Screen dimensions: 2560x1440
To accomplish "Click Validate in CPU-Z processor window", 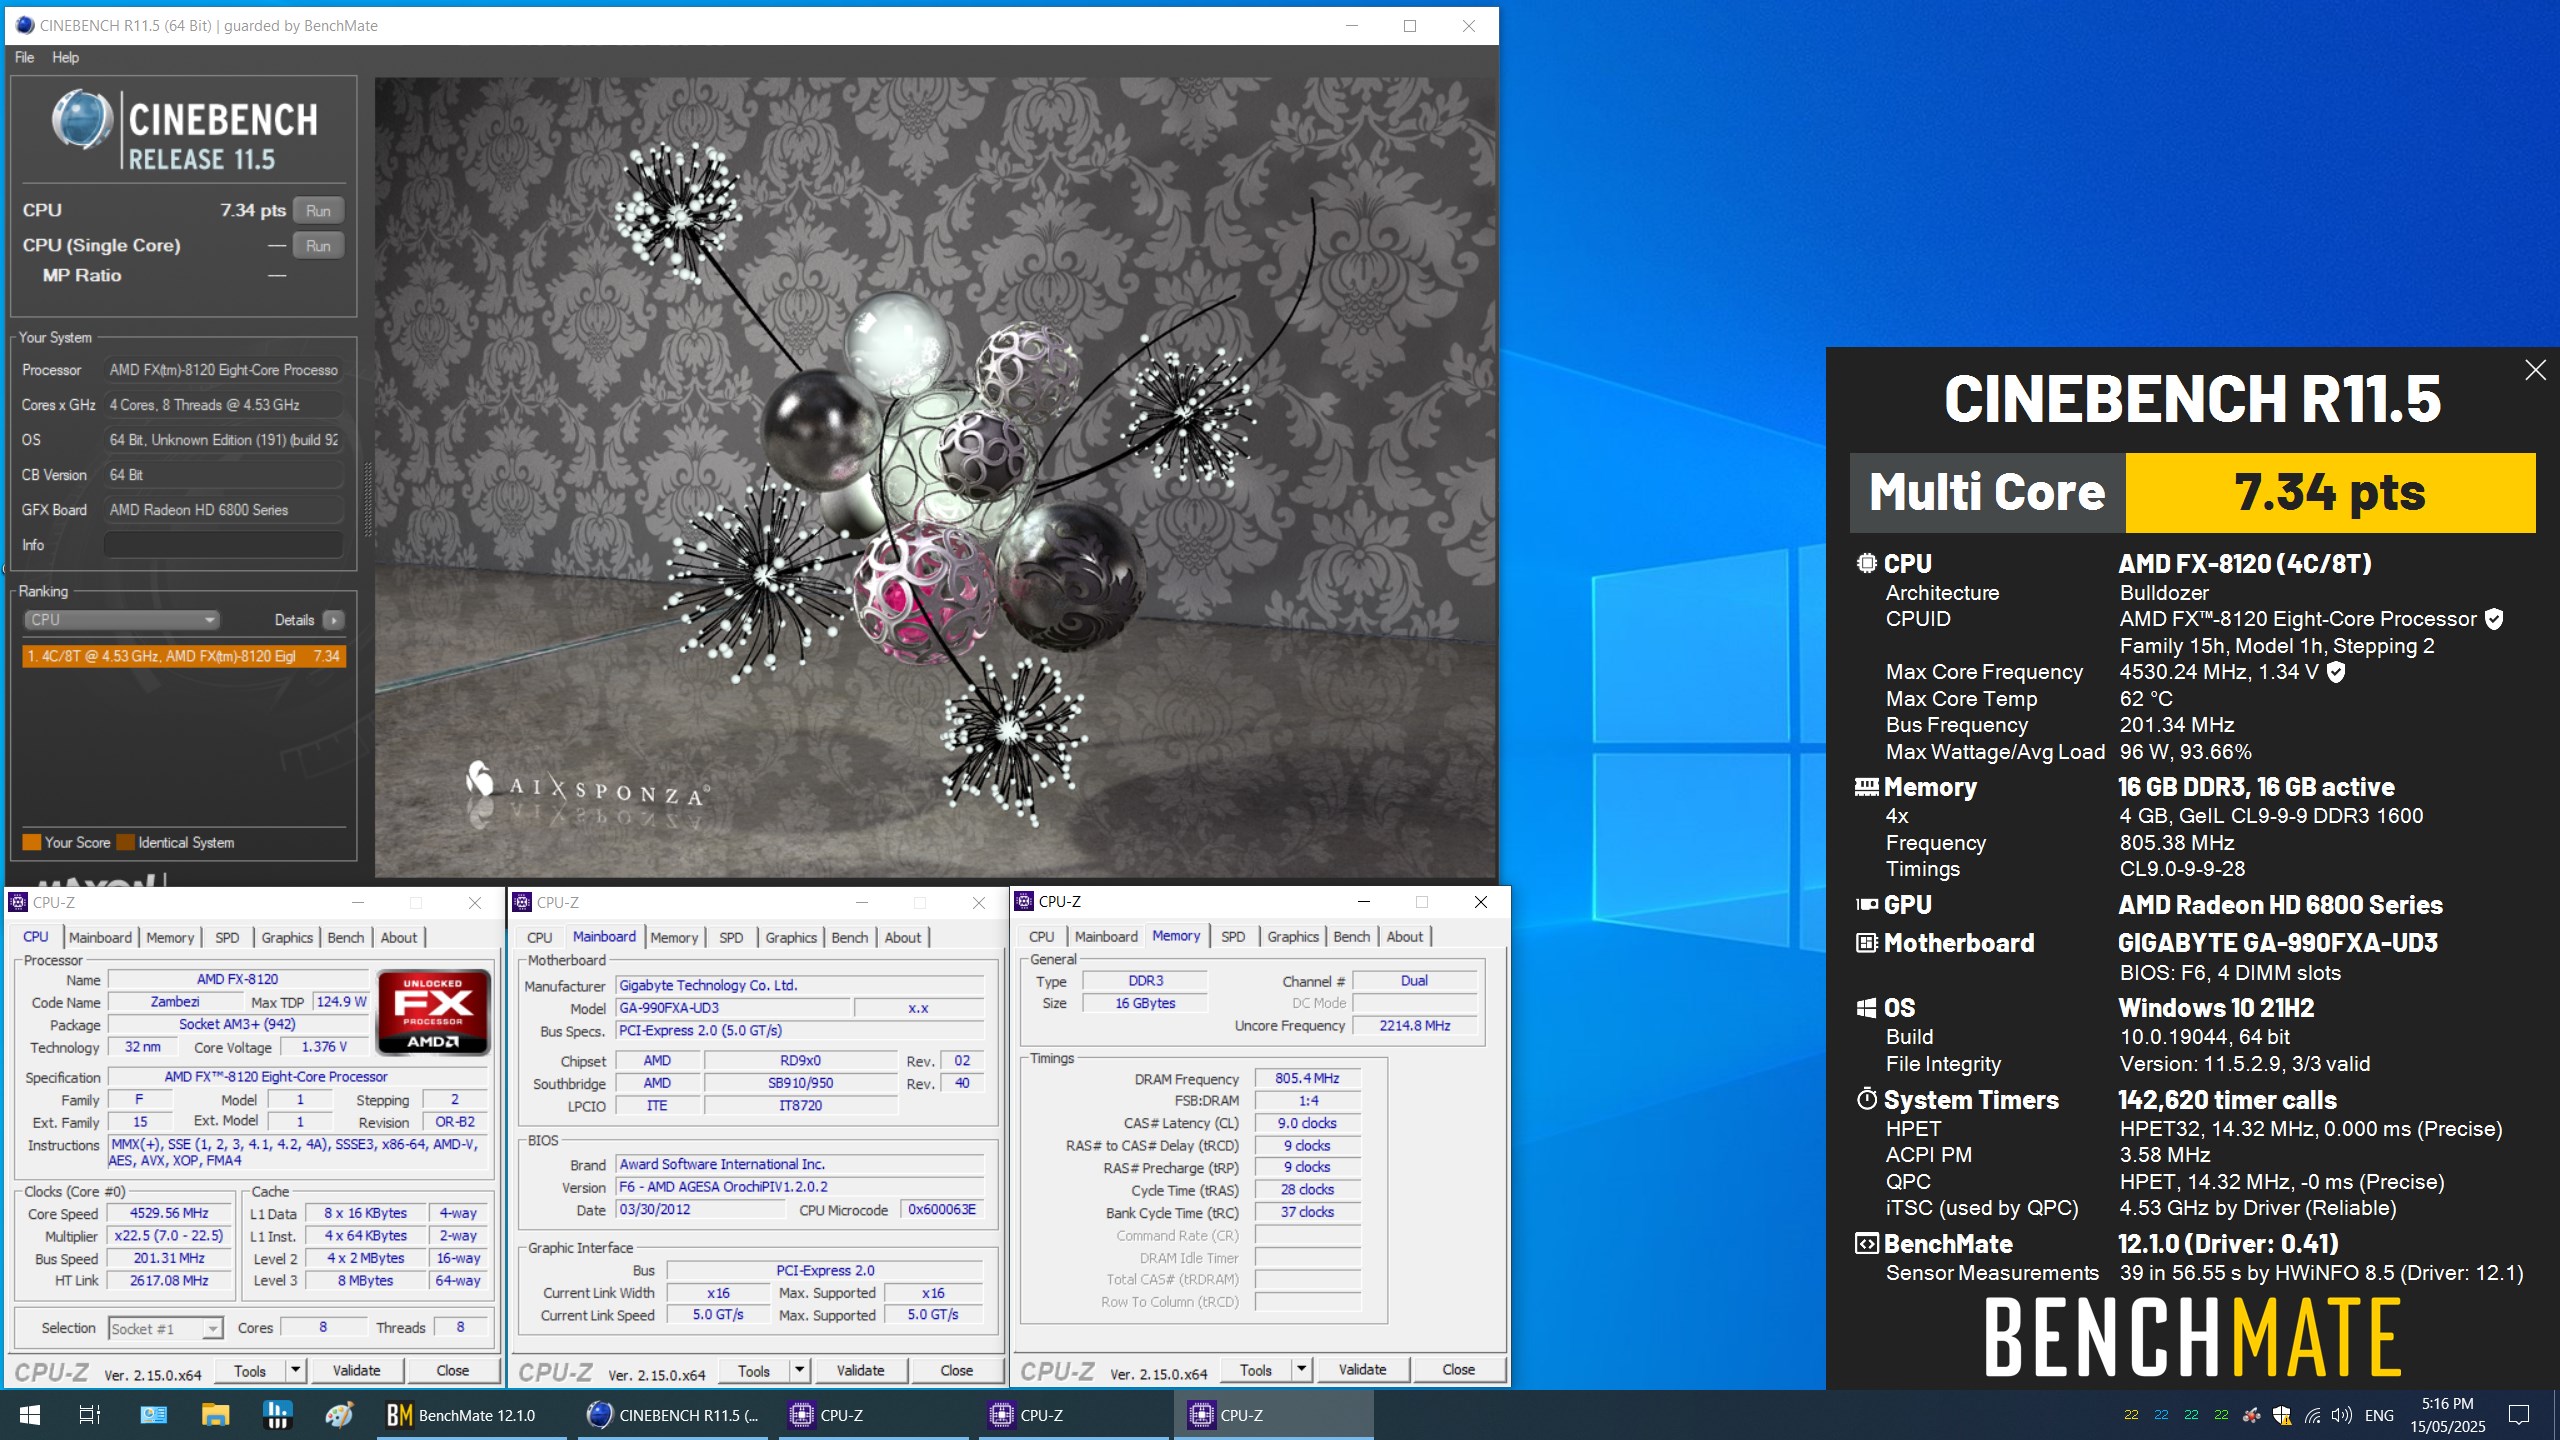I will [356, 1370].
